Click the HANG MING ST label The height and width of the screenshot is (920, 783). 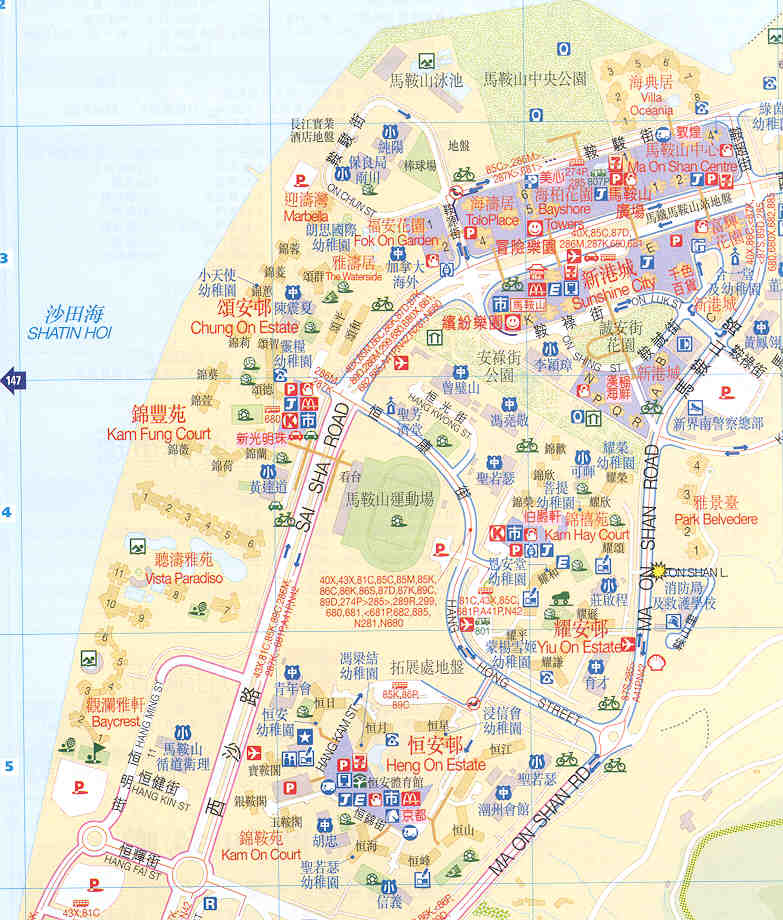coord(148,715)
